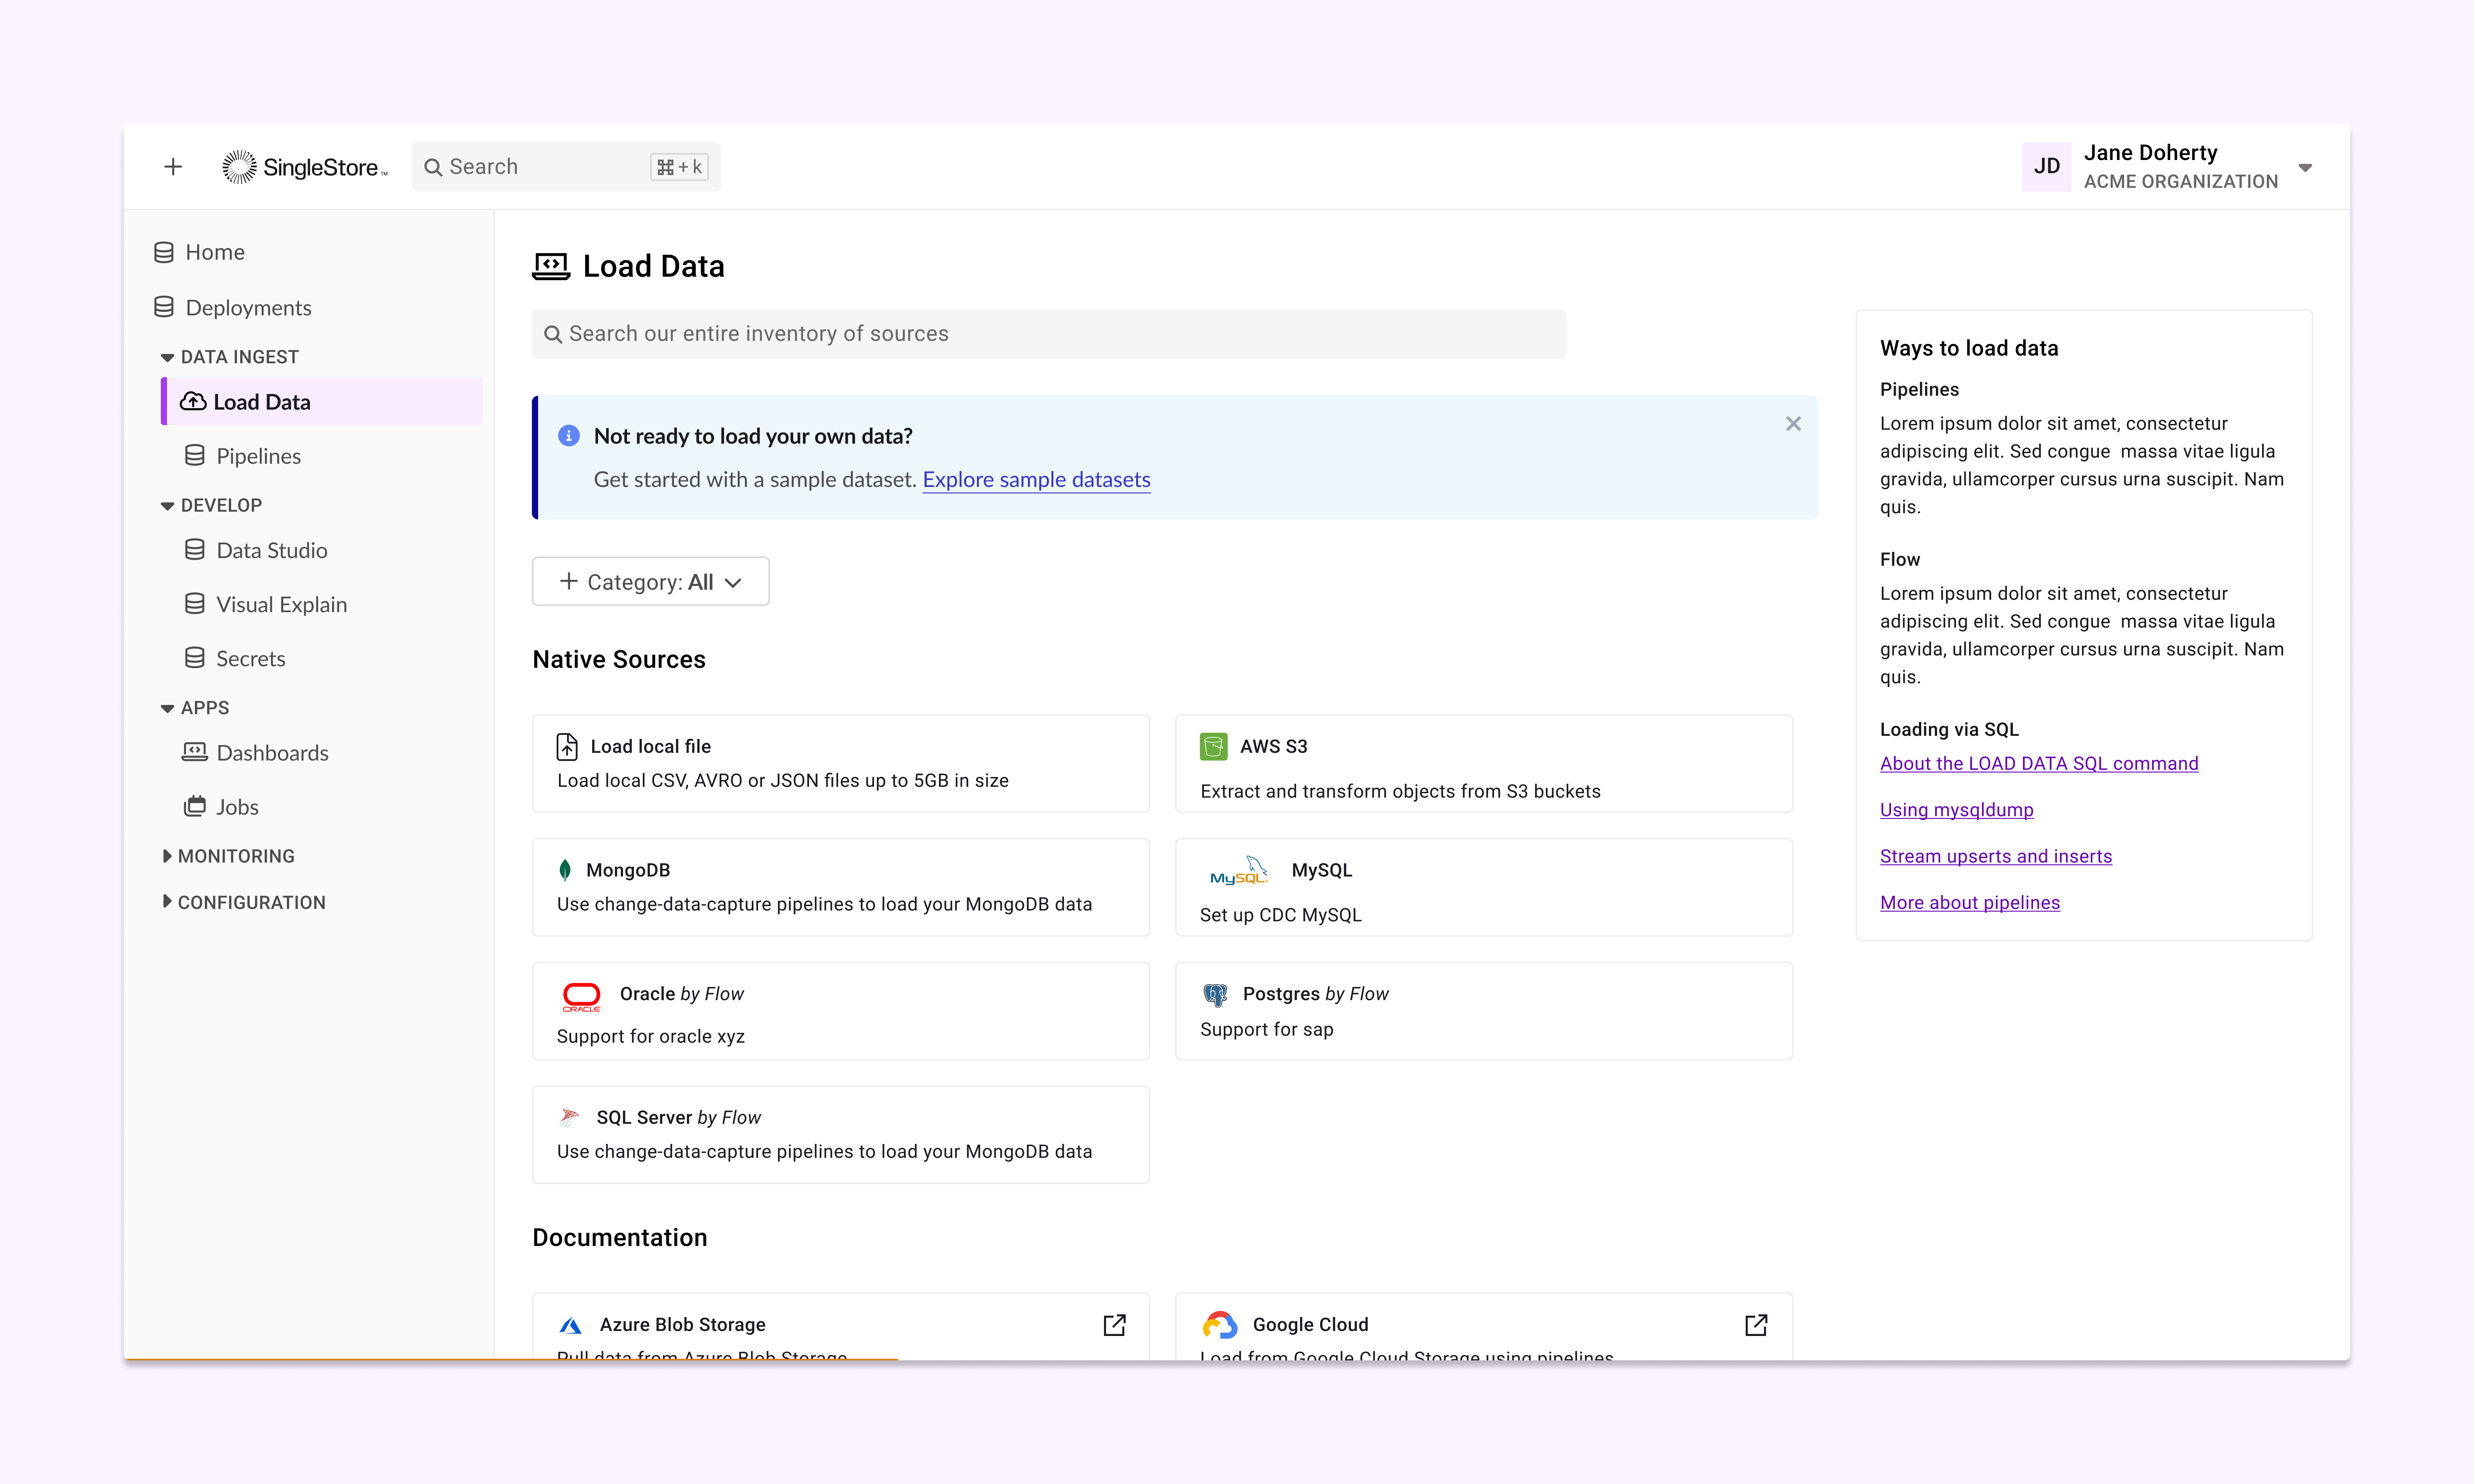Select the Load local file card
Image resolution: width=2474 pixels, height=1484 pixels.
840,763
